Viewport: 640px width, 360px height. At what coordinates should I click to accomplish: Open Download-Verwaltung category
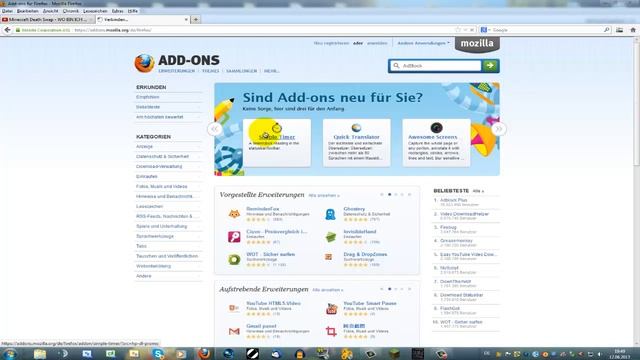point(159,167)
